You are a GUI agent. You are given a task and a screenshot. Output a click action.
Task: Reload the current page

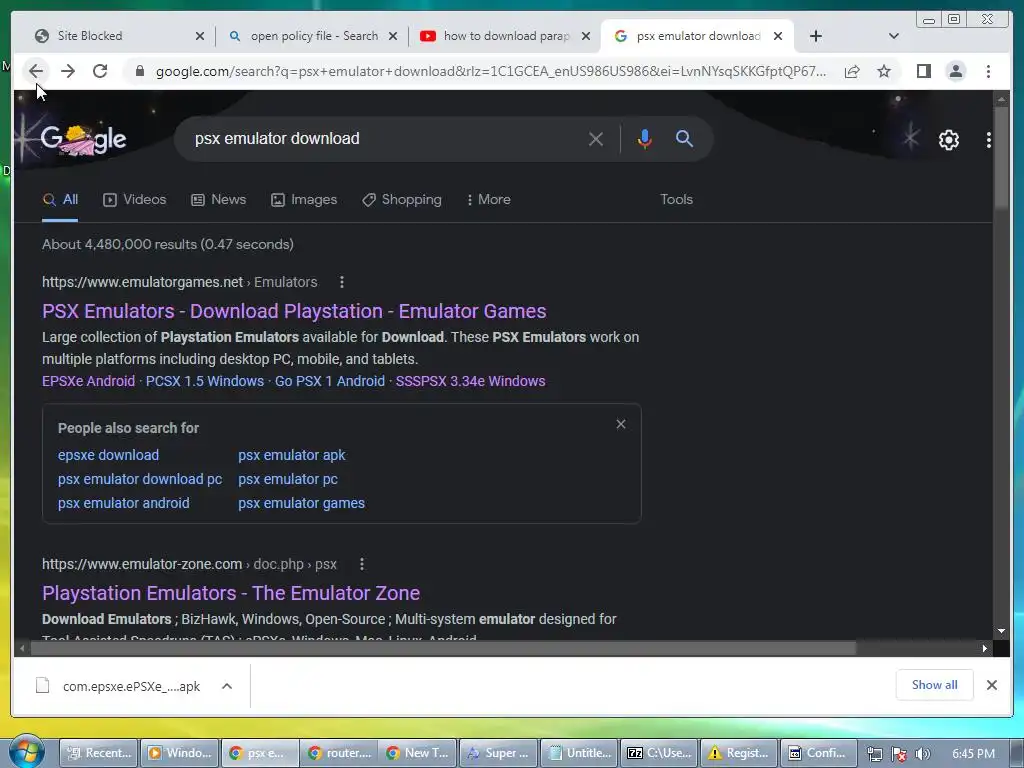[x=100, y=71]
